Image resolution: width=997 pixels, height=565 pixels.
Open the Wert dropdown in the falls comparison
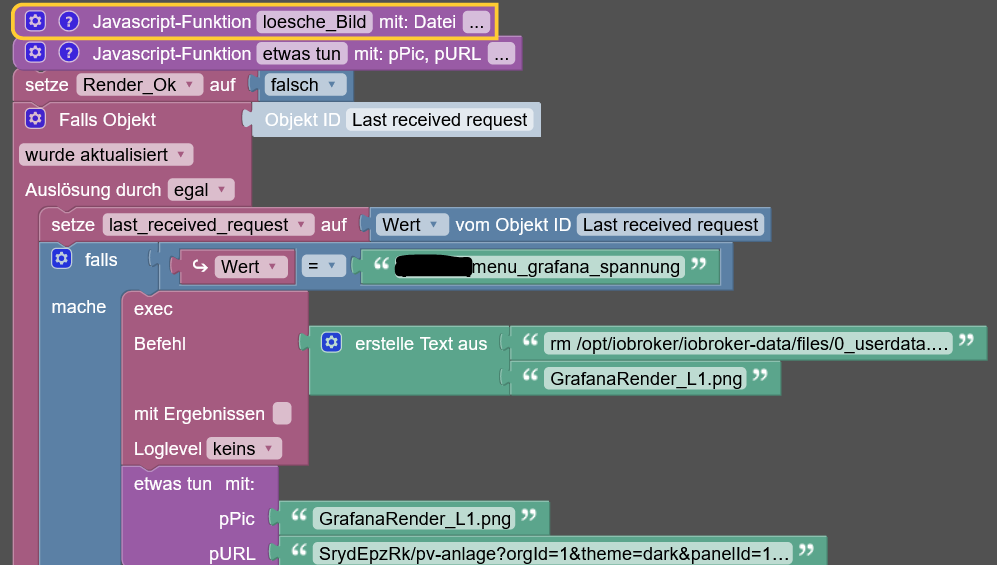[251, 266]
